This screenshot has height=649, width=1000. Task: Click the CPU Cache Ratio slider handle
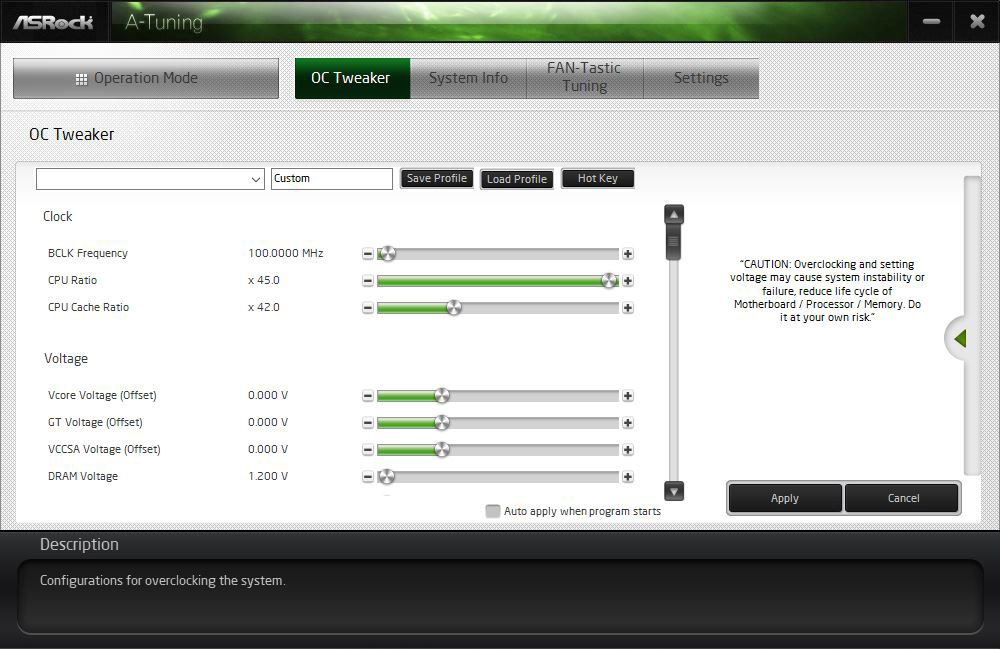click(453, 308)
